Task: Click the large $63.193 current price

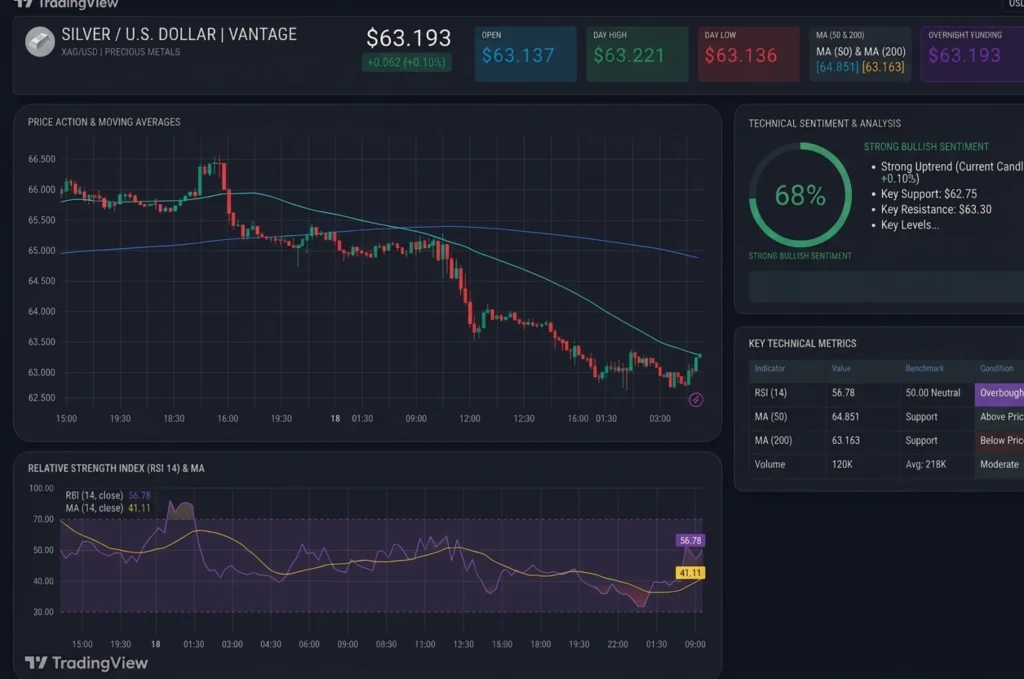Action: click(408, 38)
